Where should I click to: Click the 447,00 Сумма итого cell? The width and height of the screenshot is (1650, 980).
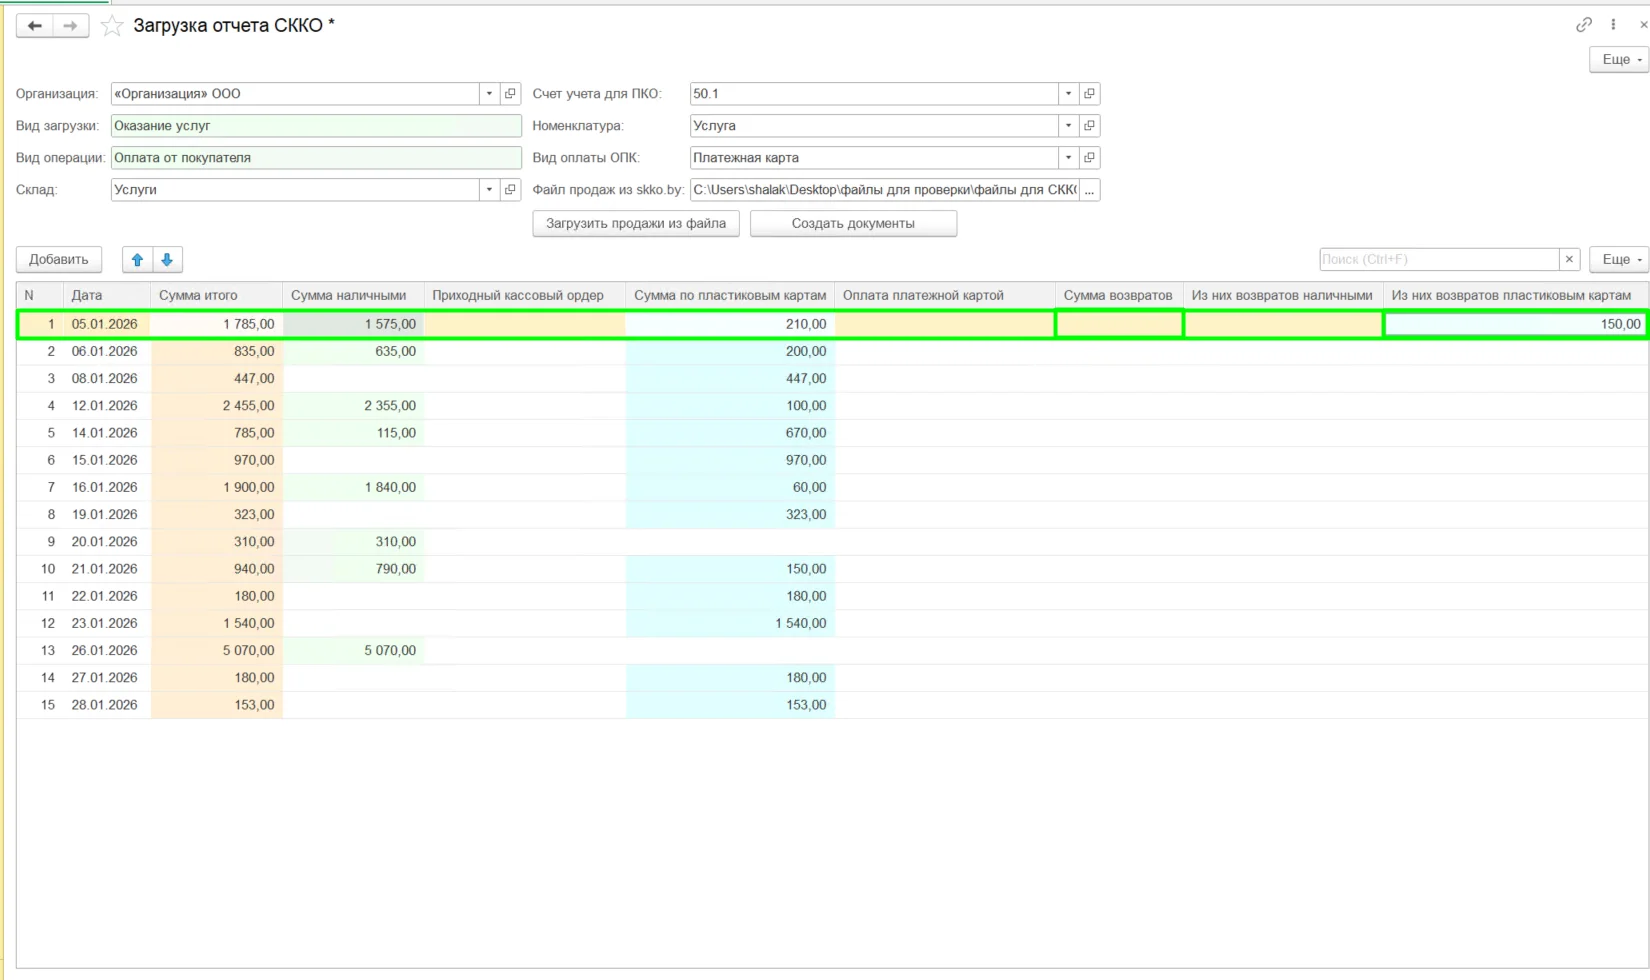[x=216, y=379]
